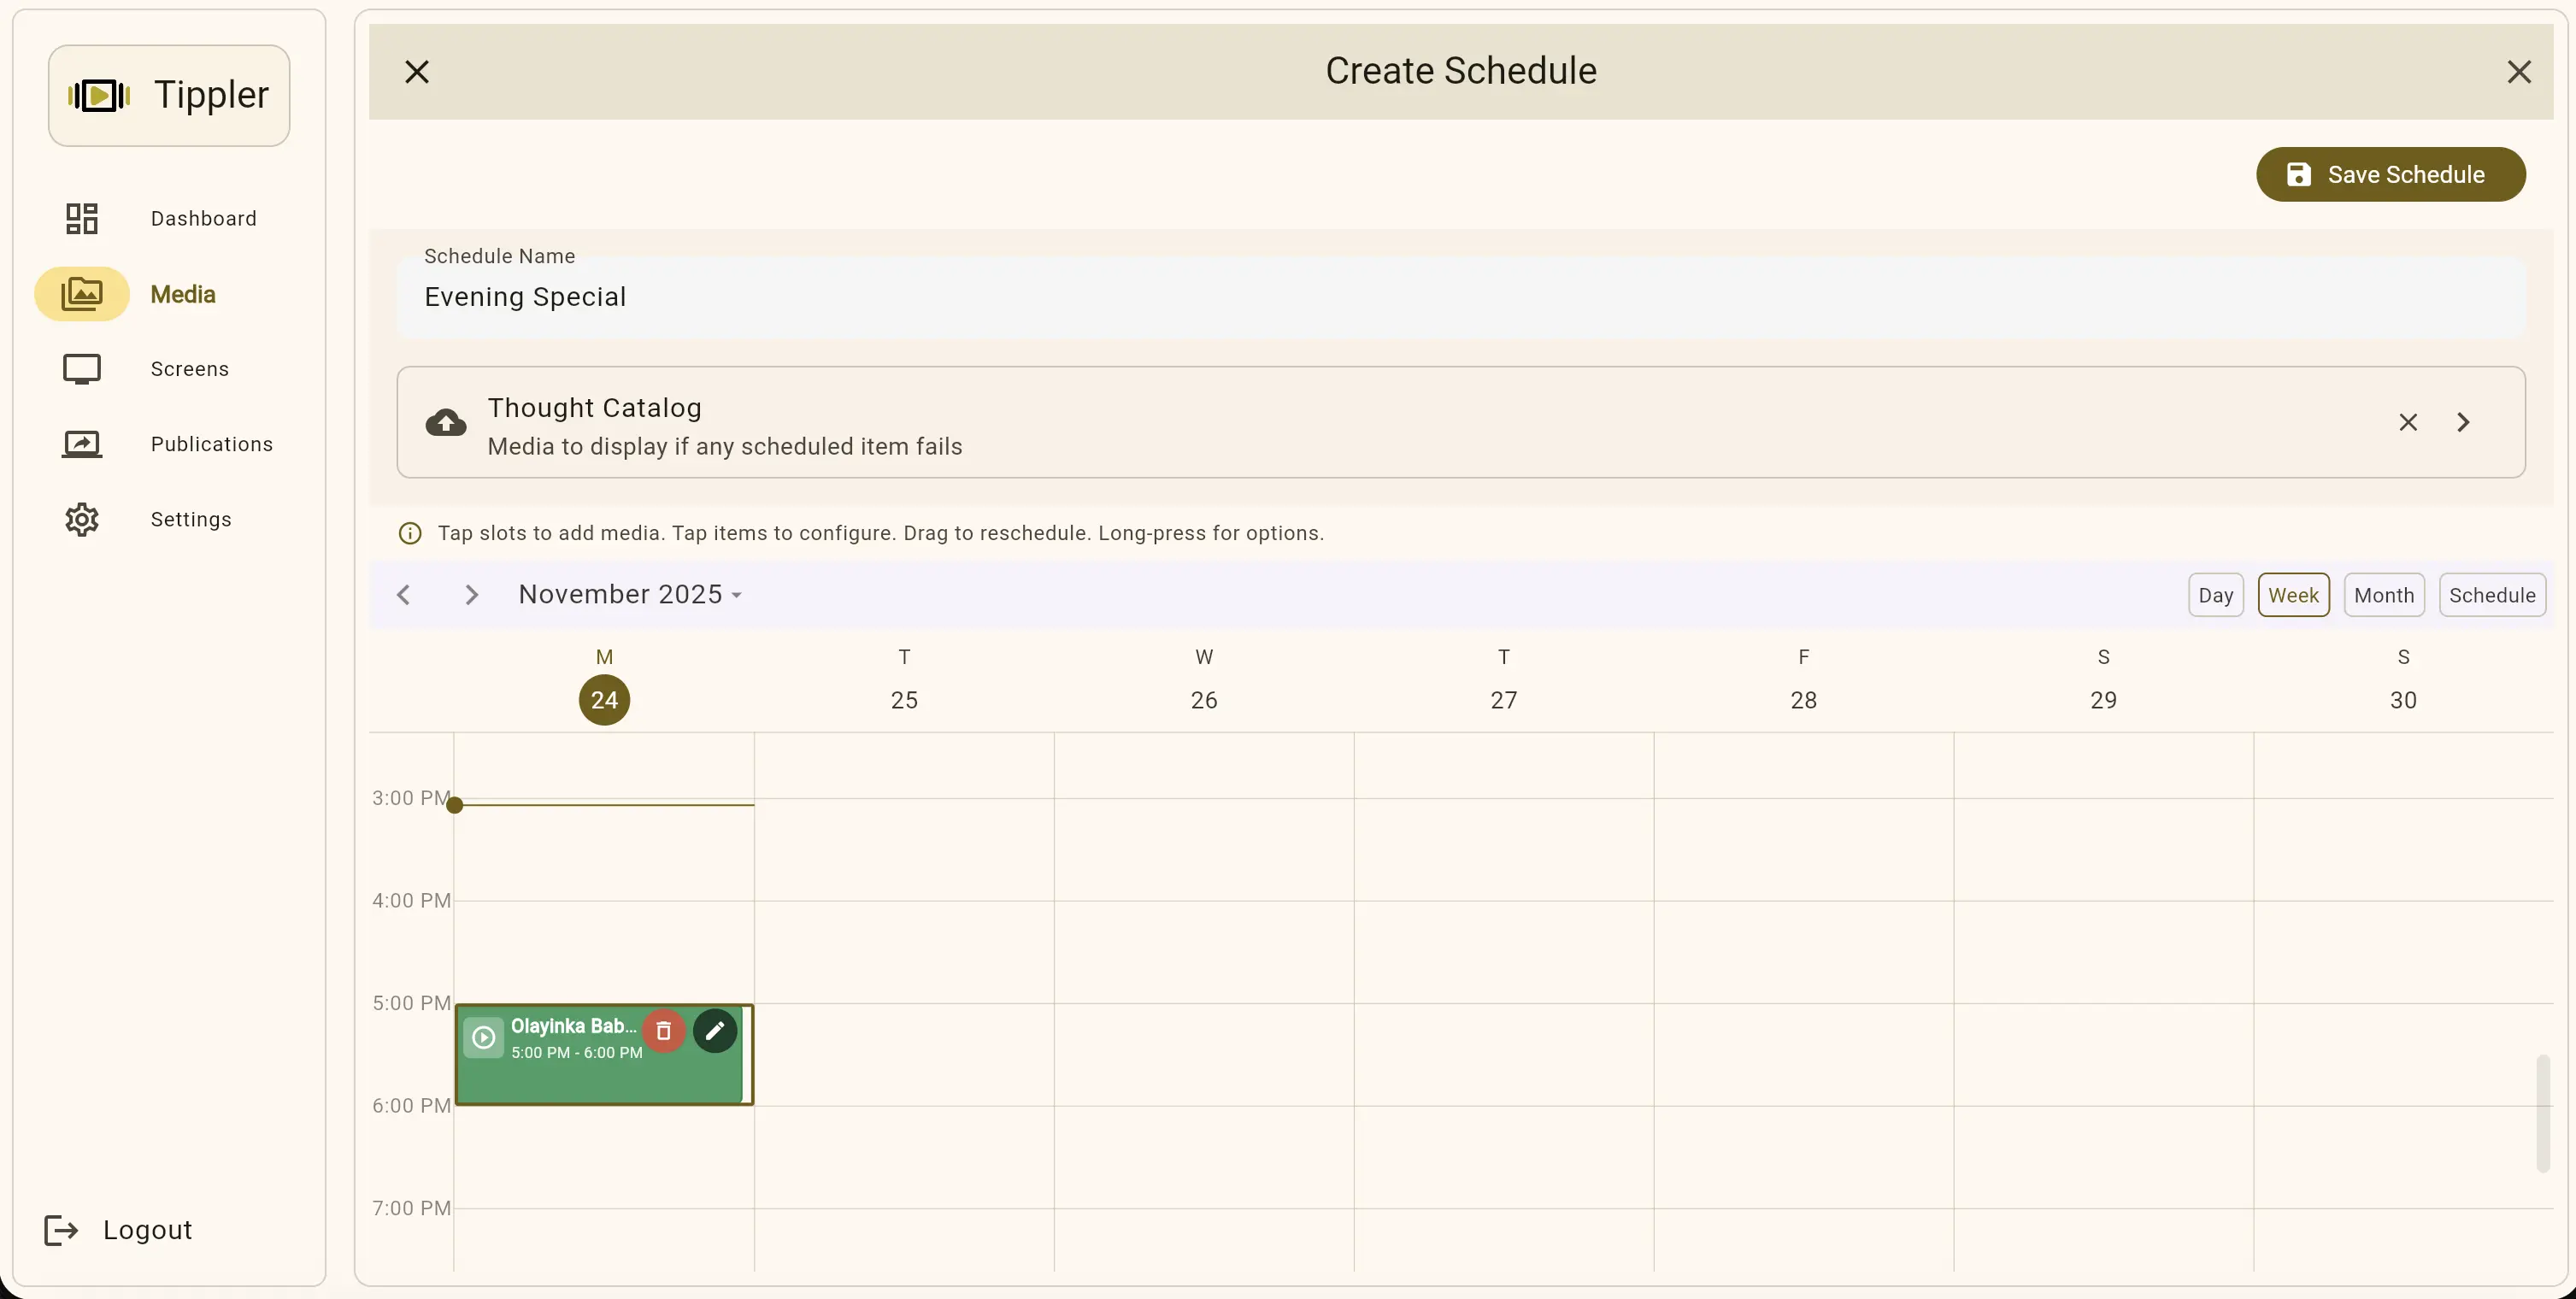Open the Publications page
The image size is (2576, 1299).
pyautogui.click(x=211, y=444)
